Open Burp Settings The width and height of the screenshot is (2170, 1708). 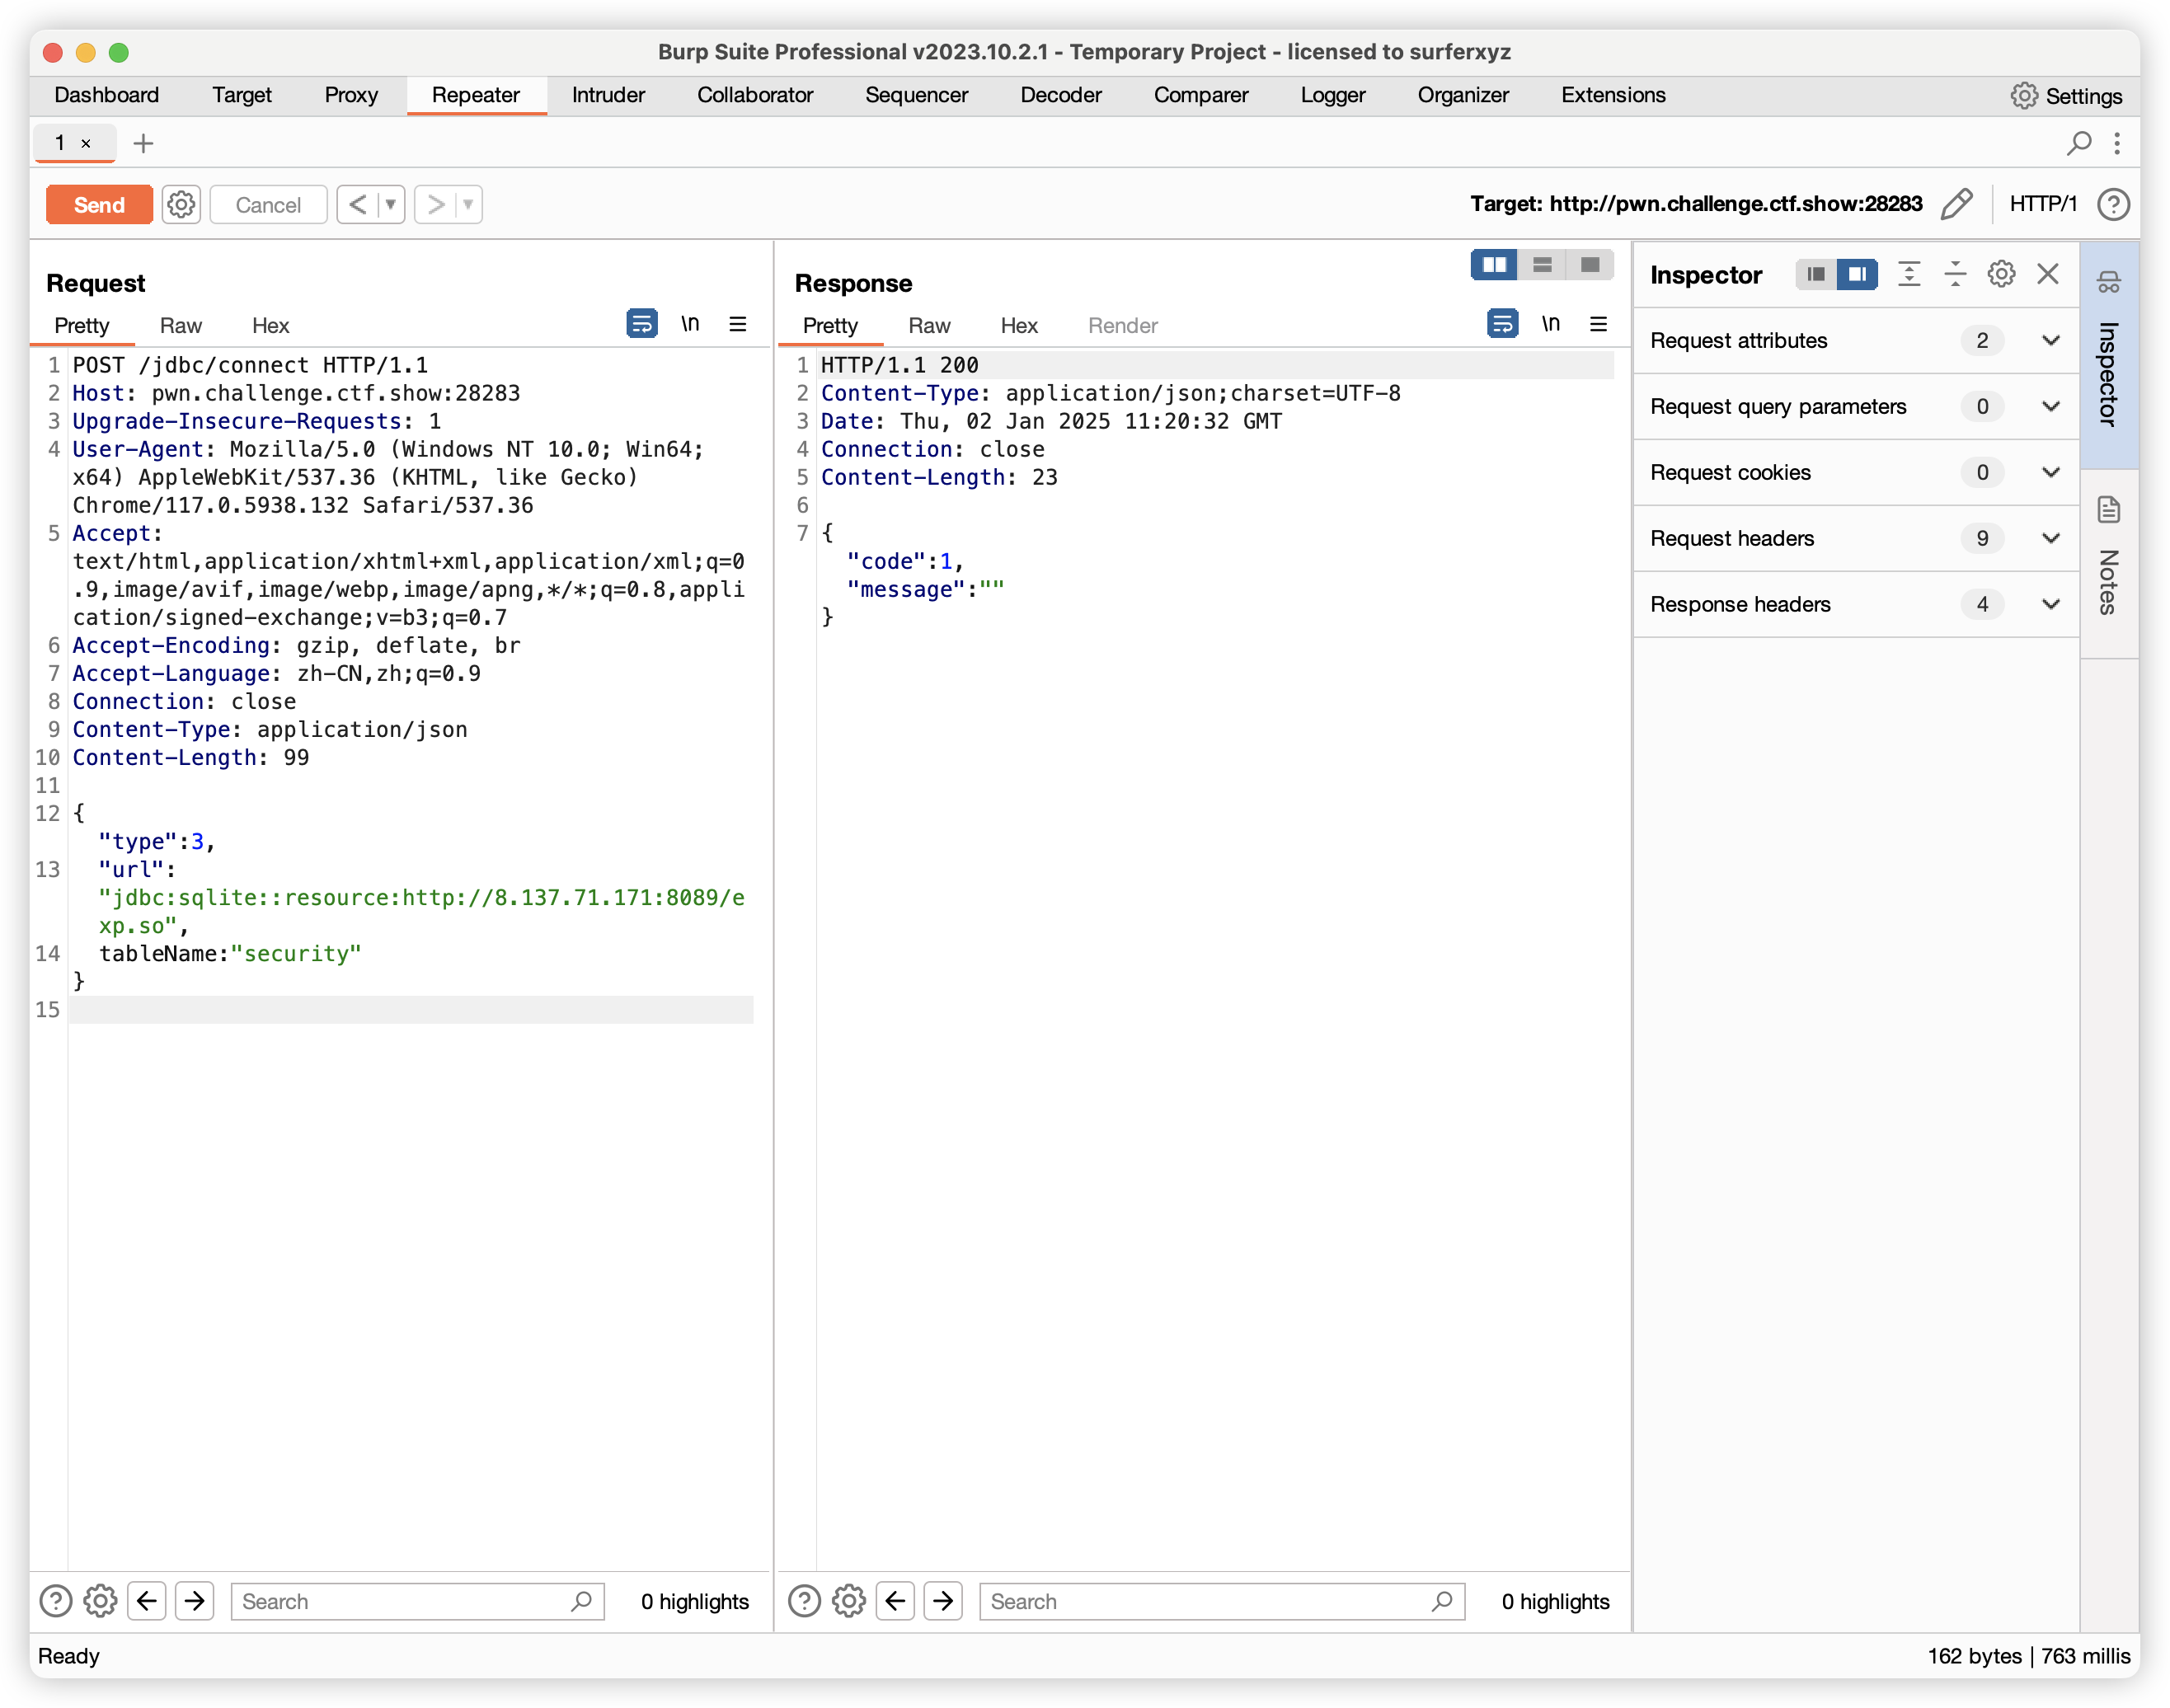pos(2066,96)
